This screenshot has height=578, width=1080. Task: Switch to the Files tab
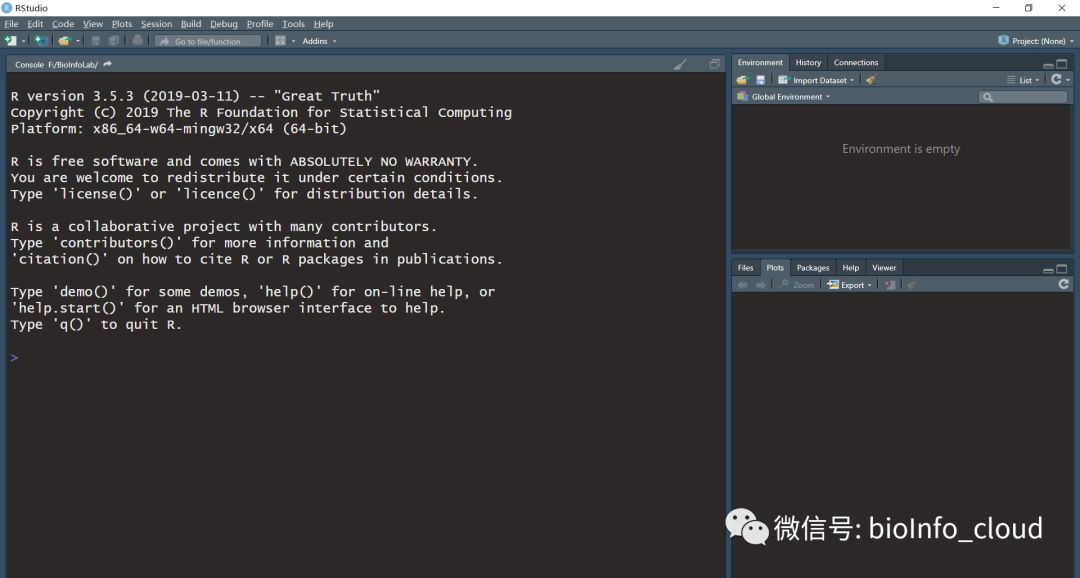pyautogui.click(x=745, y=268)
